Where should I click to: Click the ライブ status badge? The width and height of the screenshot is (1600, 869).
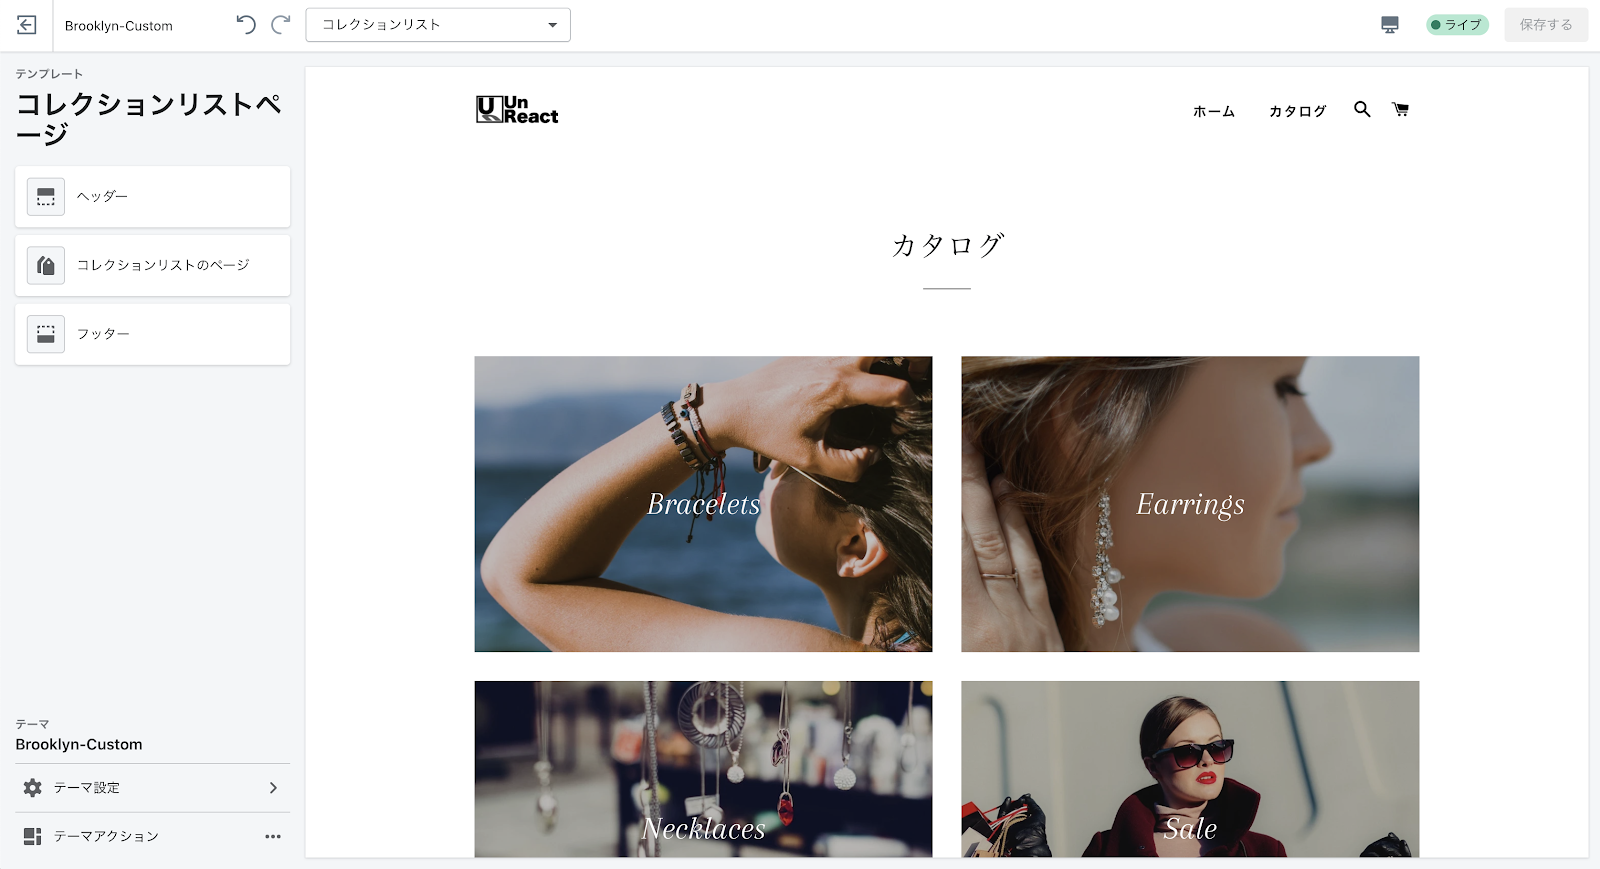coord(1457,25)
